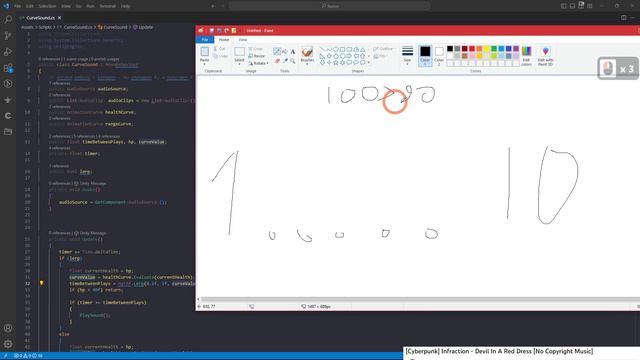The image size is (640, 360).
Task: Click the VS Code command center search box
Action: [x=329, y=6]
